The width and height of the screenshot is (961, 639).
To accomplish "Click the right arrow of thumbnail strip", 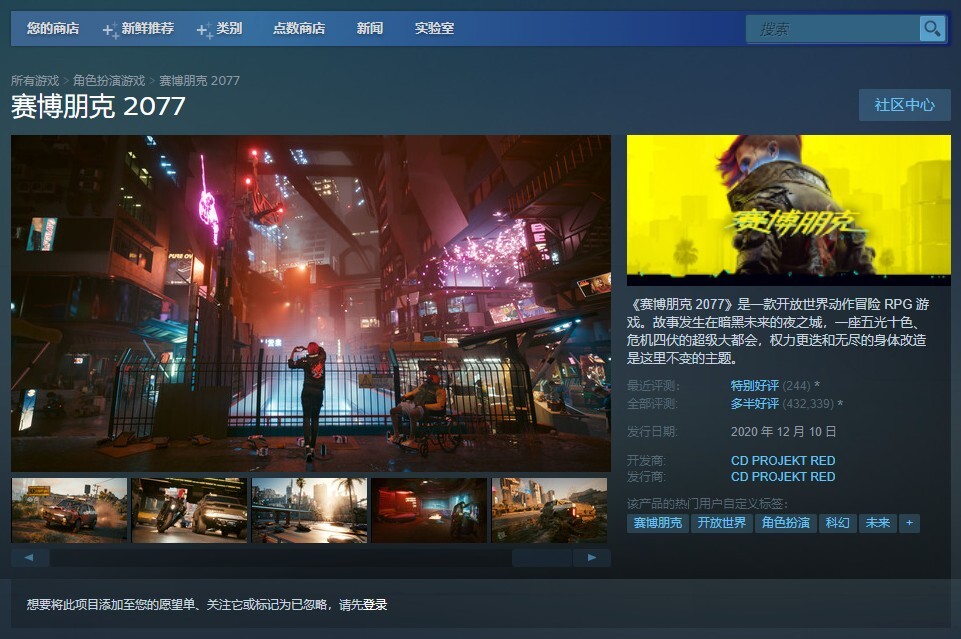I will [592, 558].
